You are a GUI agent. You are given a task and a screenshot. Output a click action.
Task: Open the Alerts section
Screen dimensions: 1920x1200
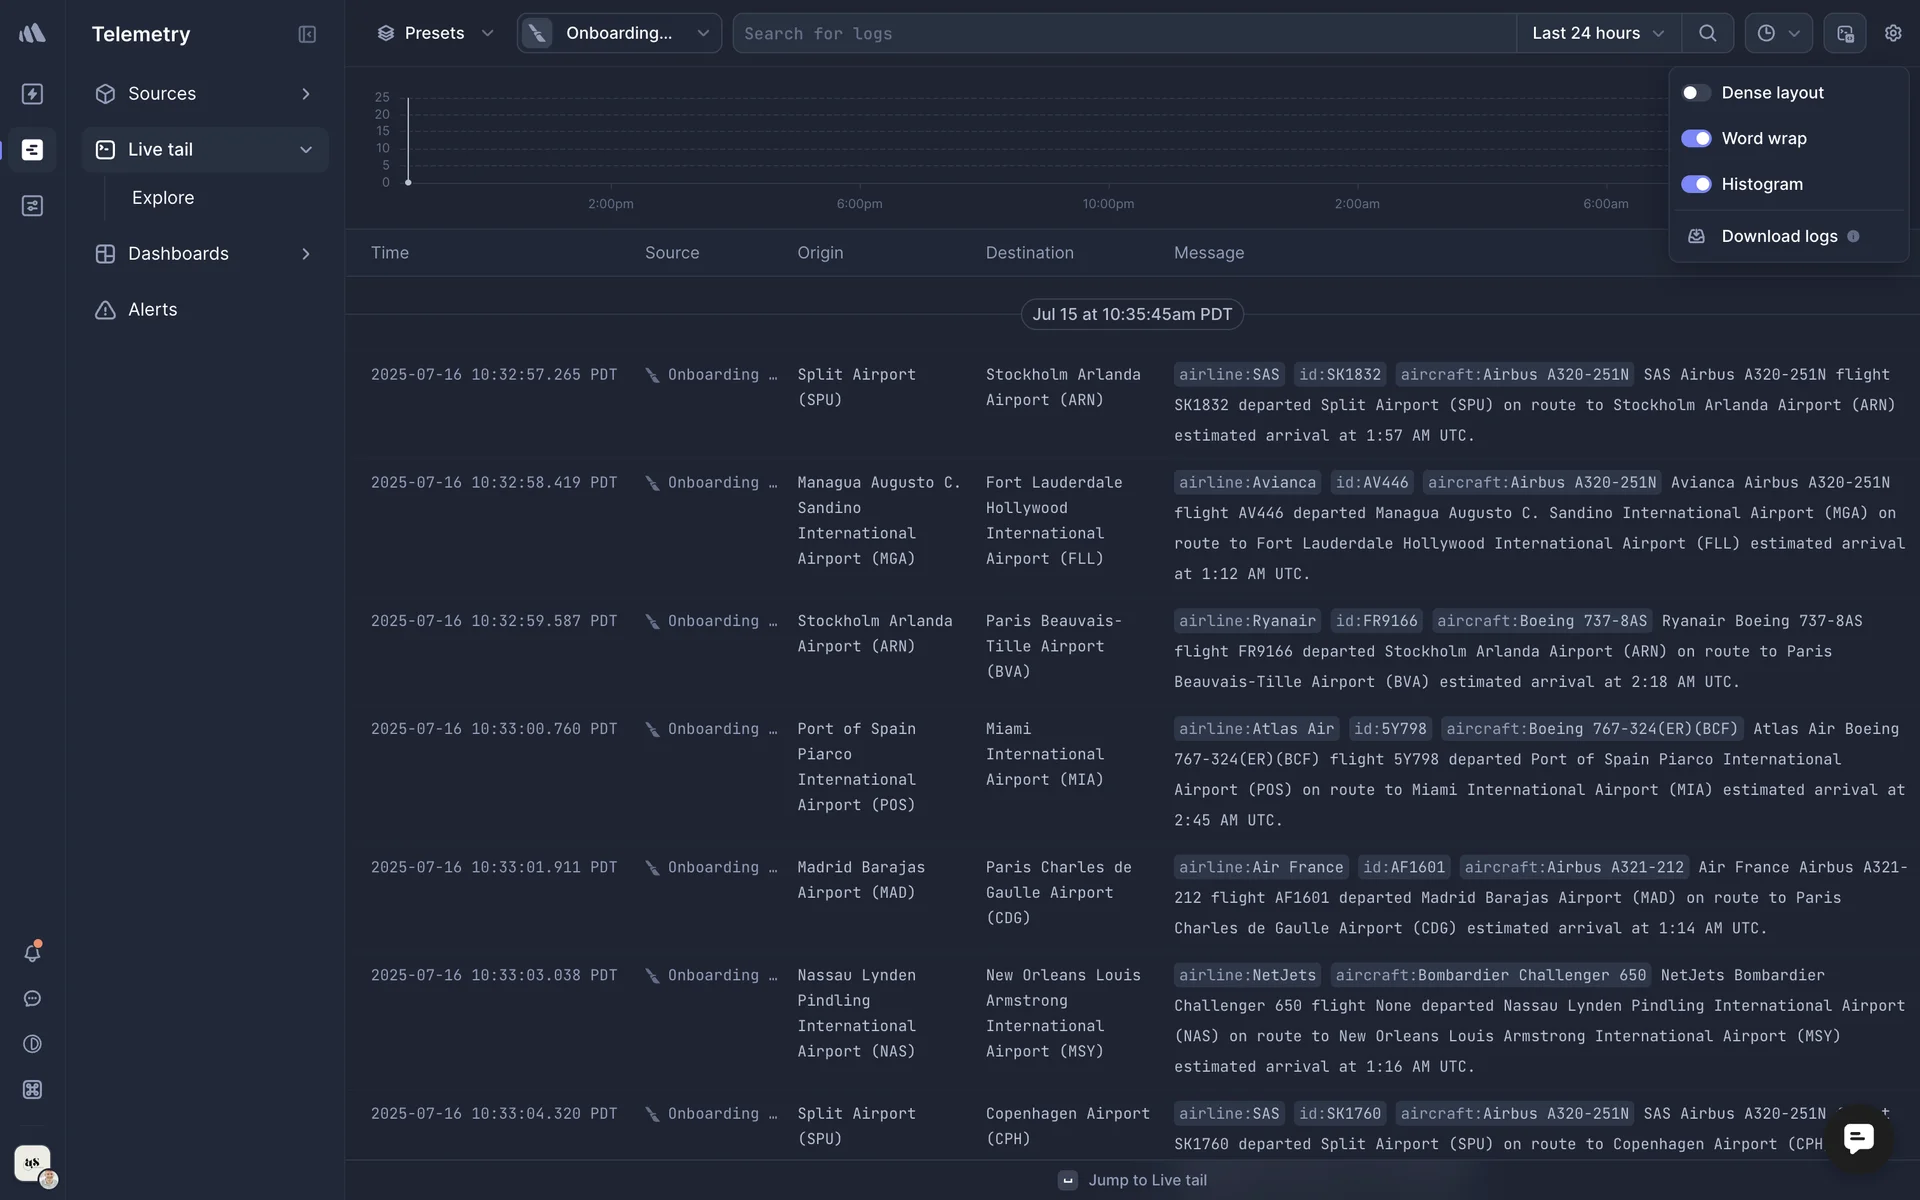click(x=152, y=310)
